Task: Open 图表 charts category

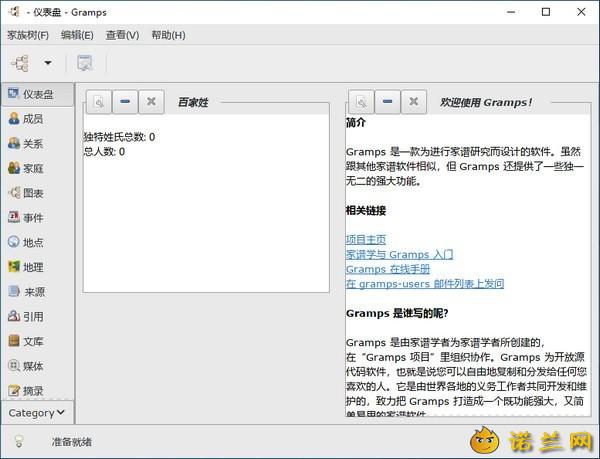Action: click(38, 193)
